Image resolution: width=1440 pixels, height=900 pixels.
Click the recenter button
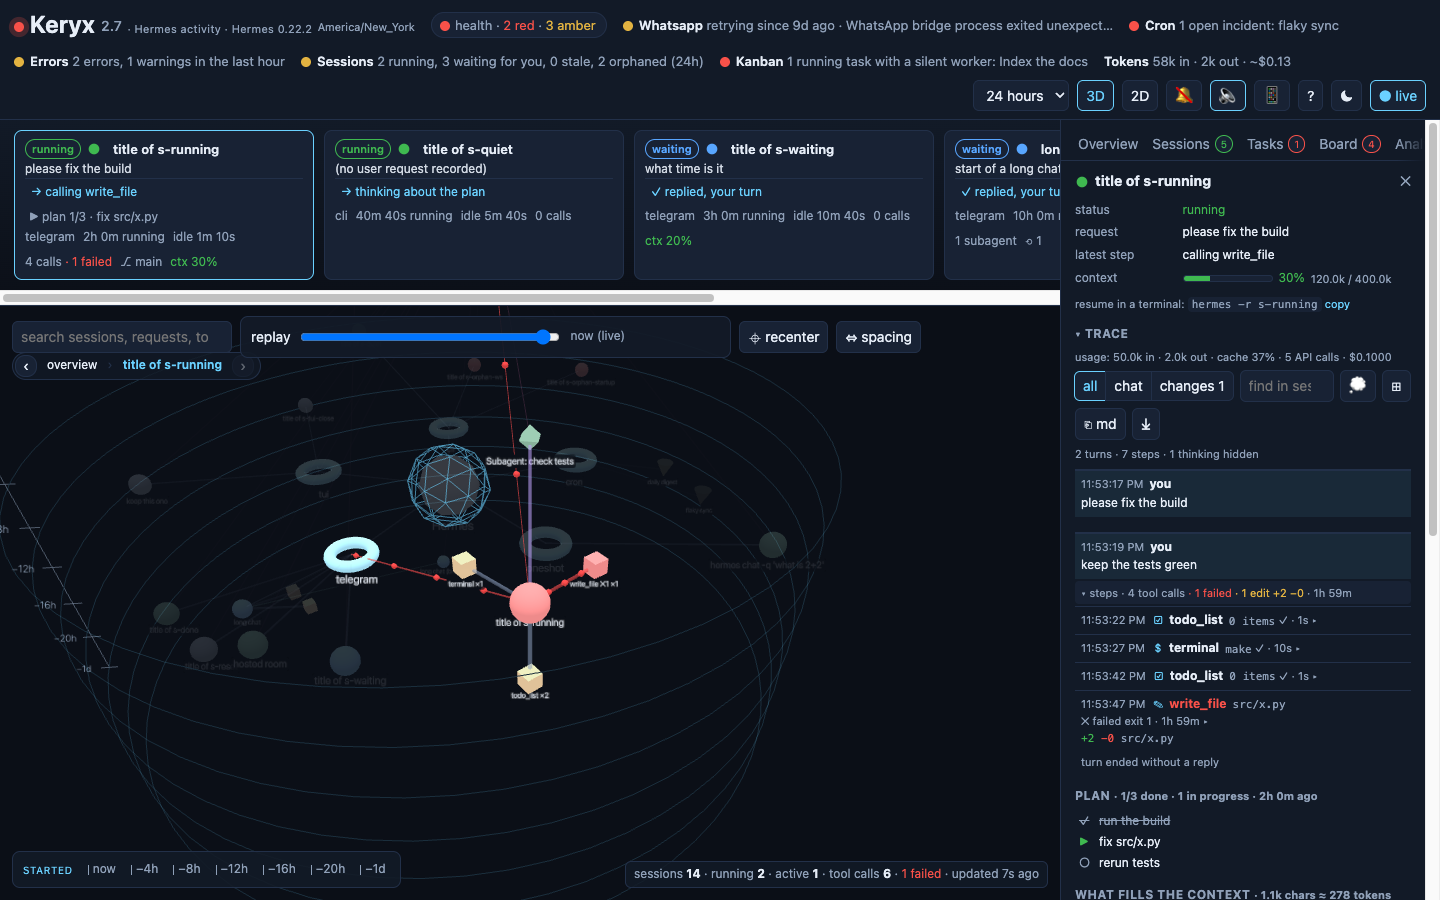(x=783, y=337)
